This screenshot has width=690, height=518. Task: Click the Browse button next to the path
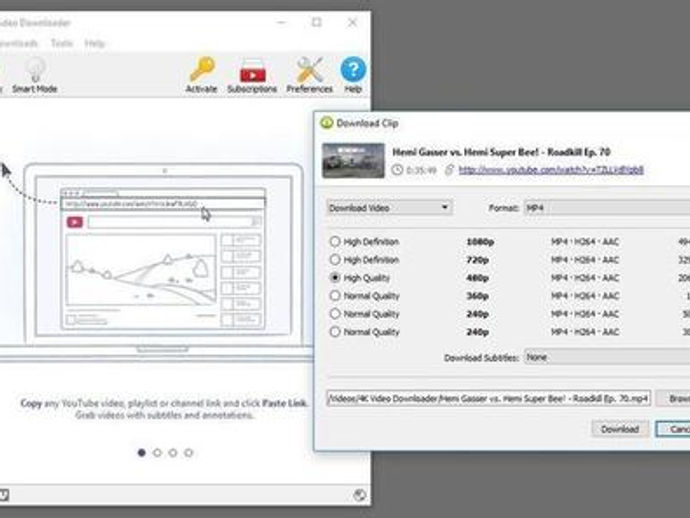coord(673,399)
